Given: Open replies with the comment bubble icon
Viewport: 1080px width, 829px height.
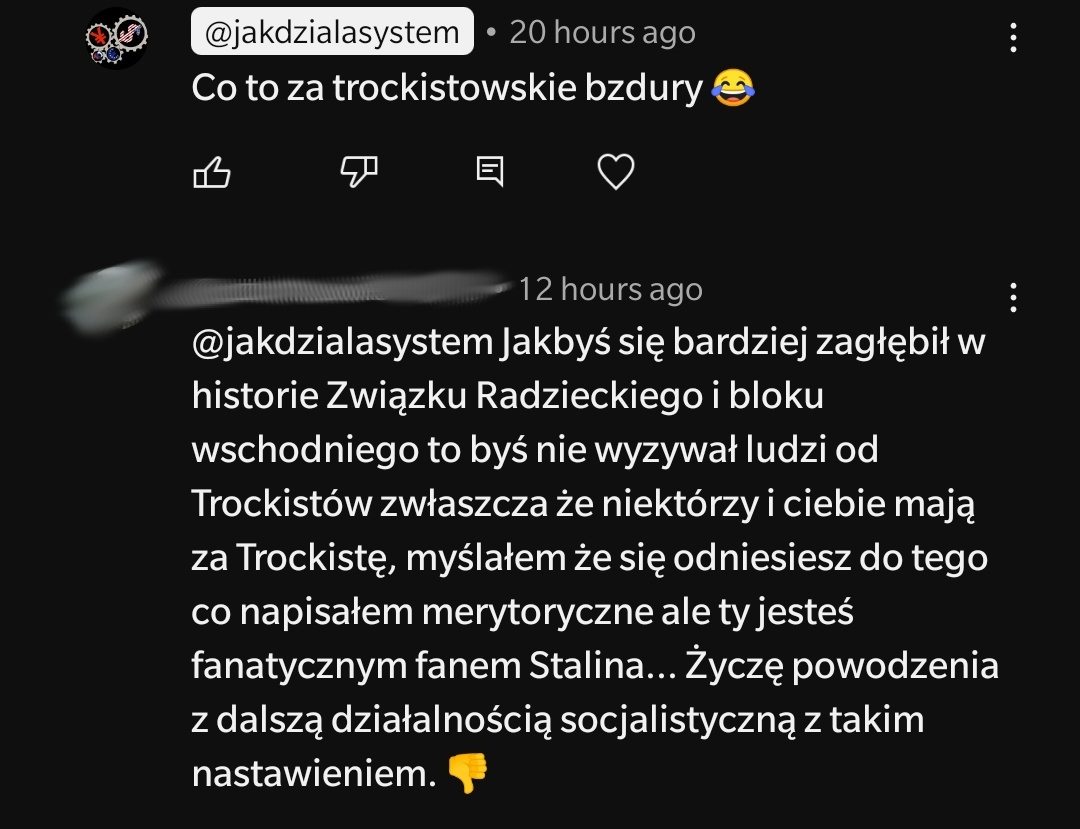Looking at the screenshot, I should click(x=490, y=171).
